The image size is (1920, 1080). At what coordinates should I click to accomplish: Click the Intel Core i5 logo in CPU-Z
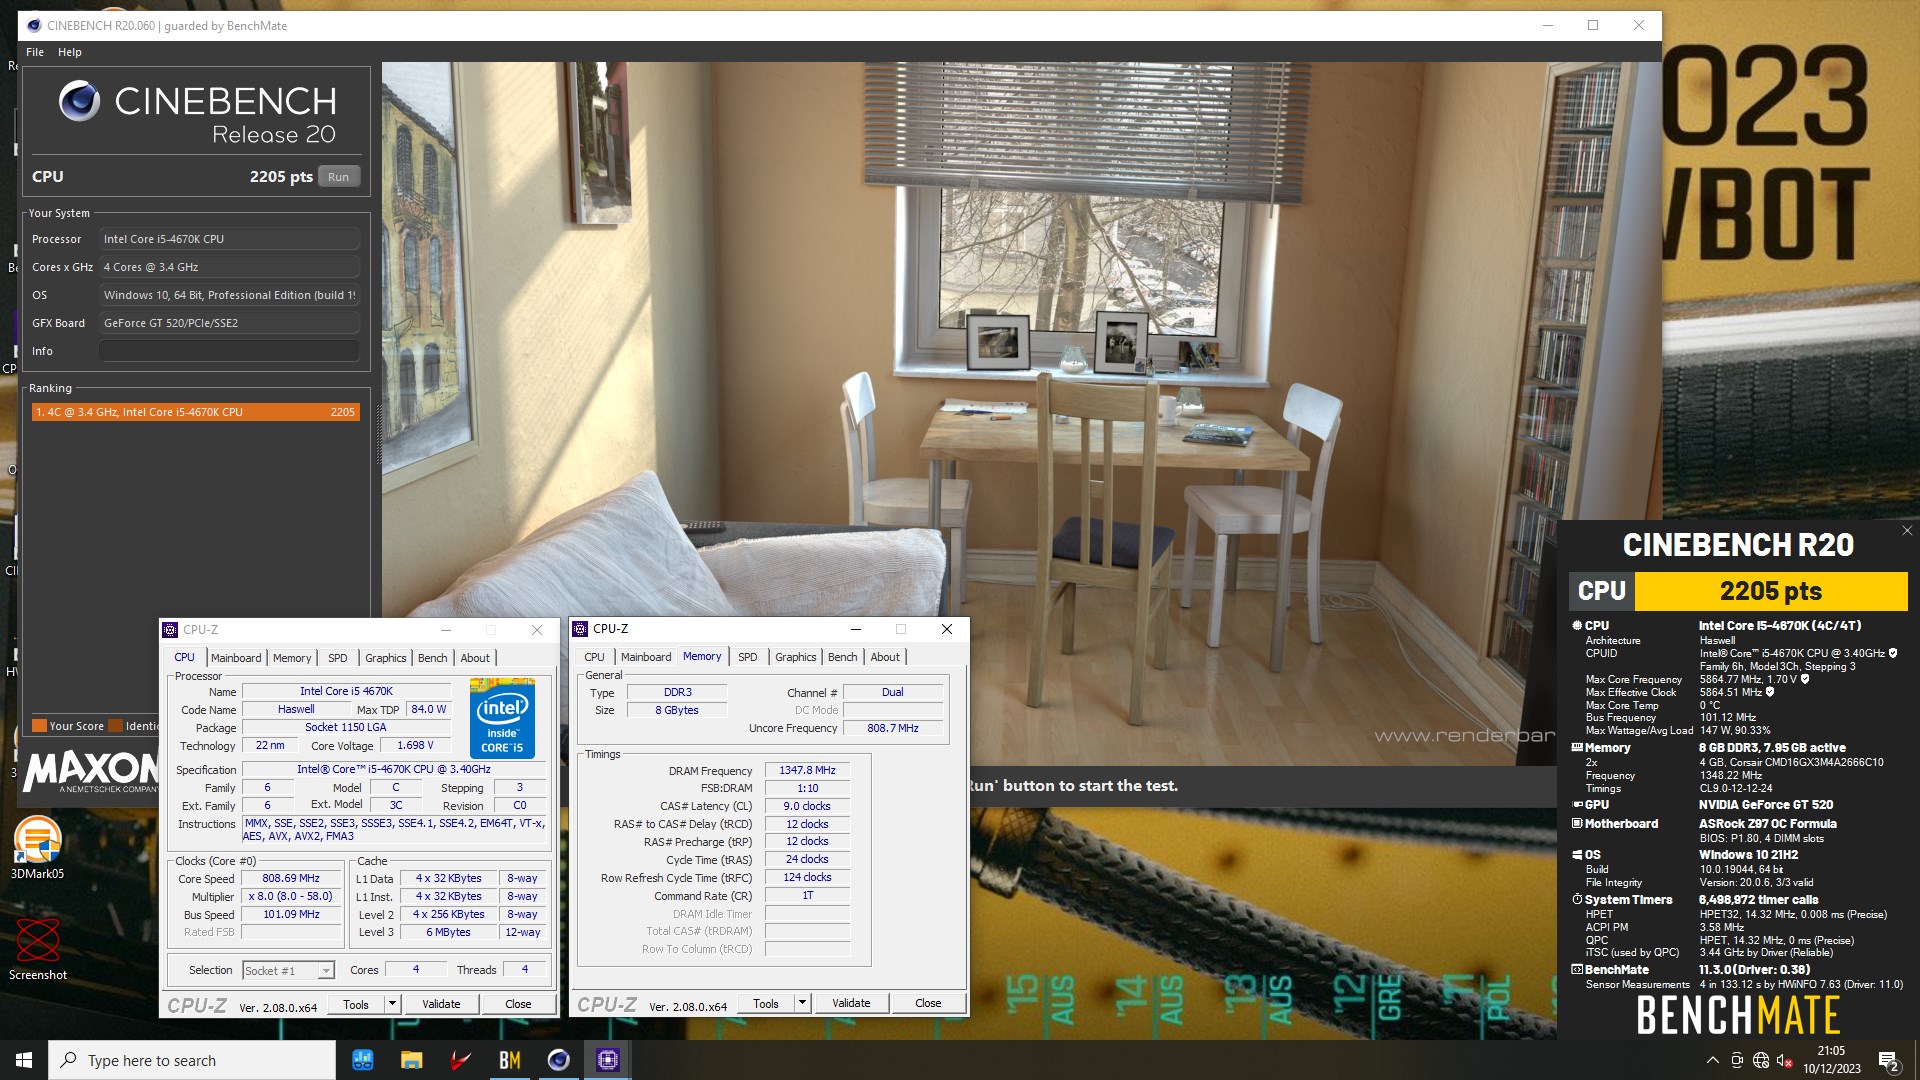coord(502,717)
